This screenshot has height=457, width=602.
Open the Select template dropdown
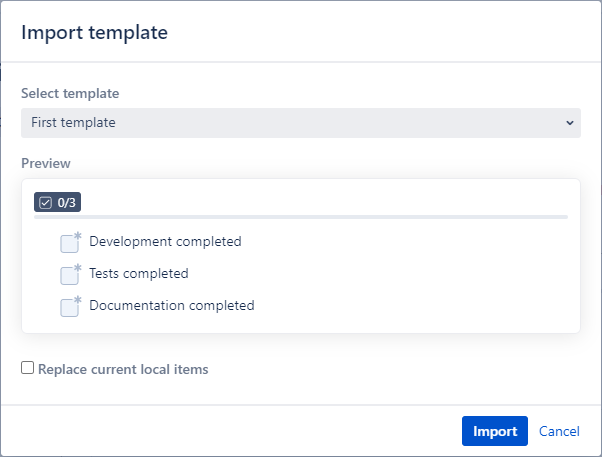tap(300, 123)
